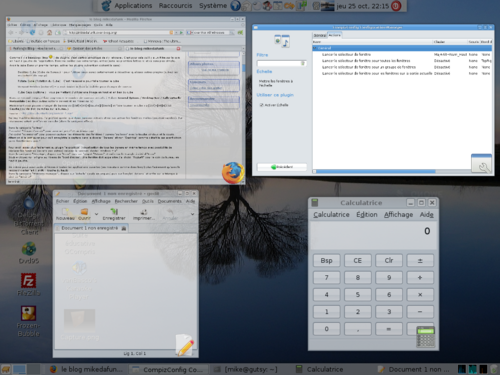500x375 pixels.
Task: Open the Affichage menu in calculator
Action: (398, 215)
